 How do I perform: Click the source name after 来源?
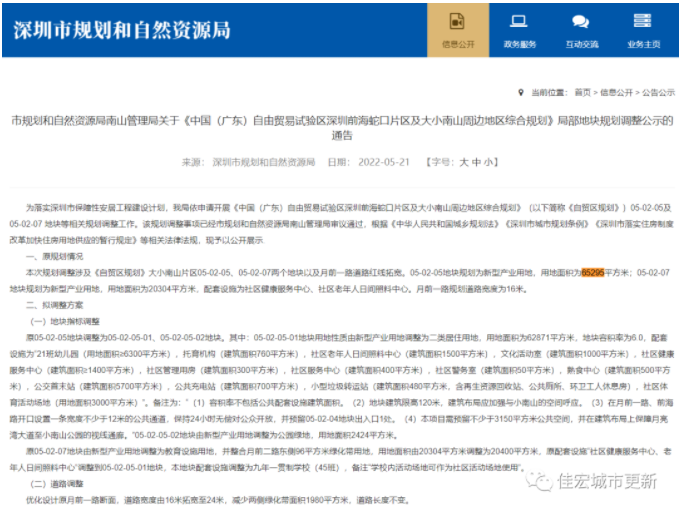coord(255,162)
